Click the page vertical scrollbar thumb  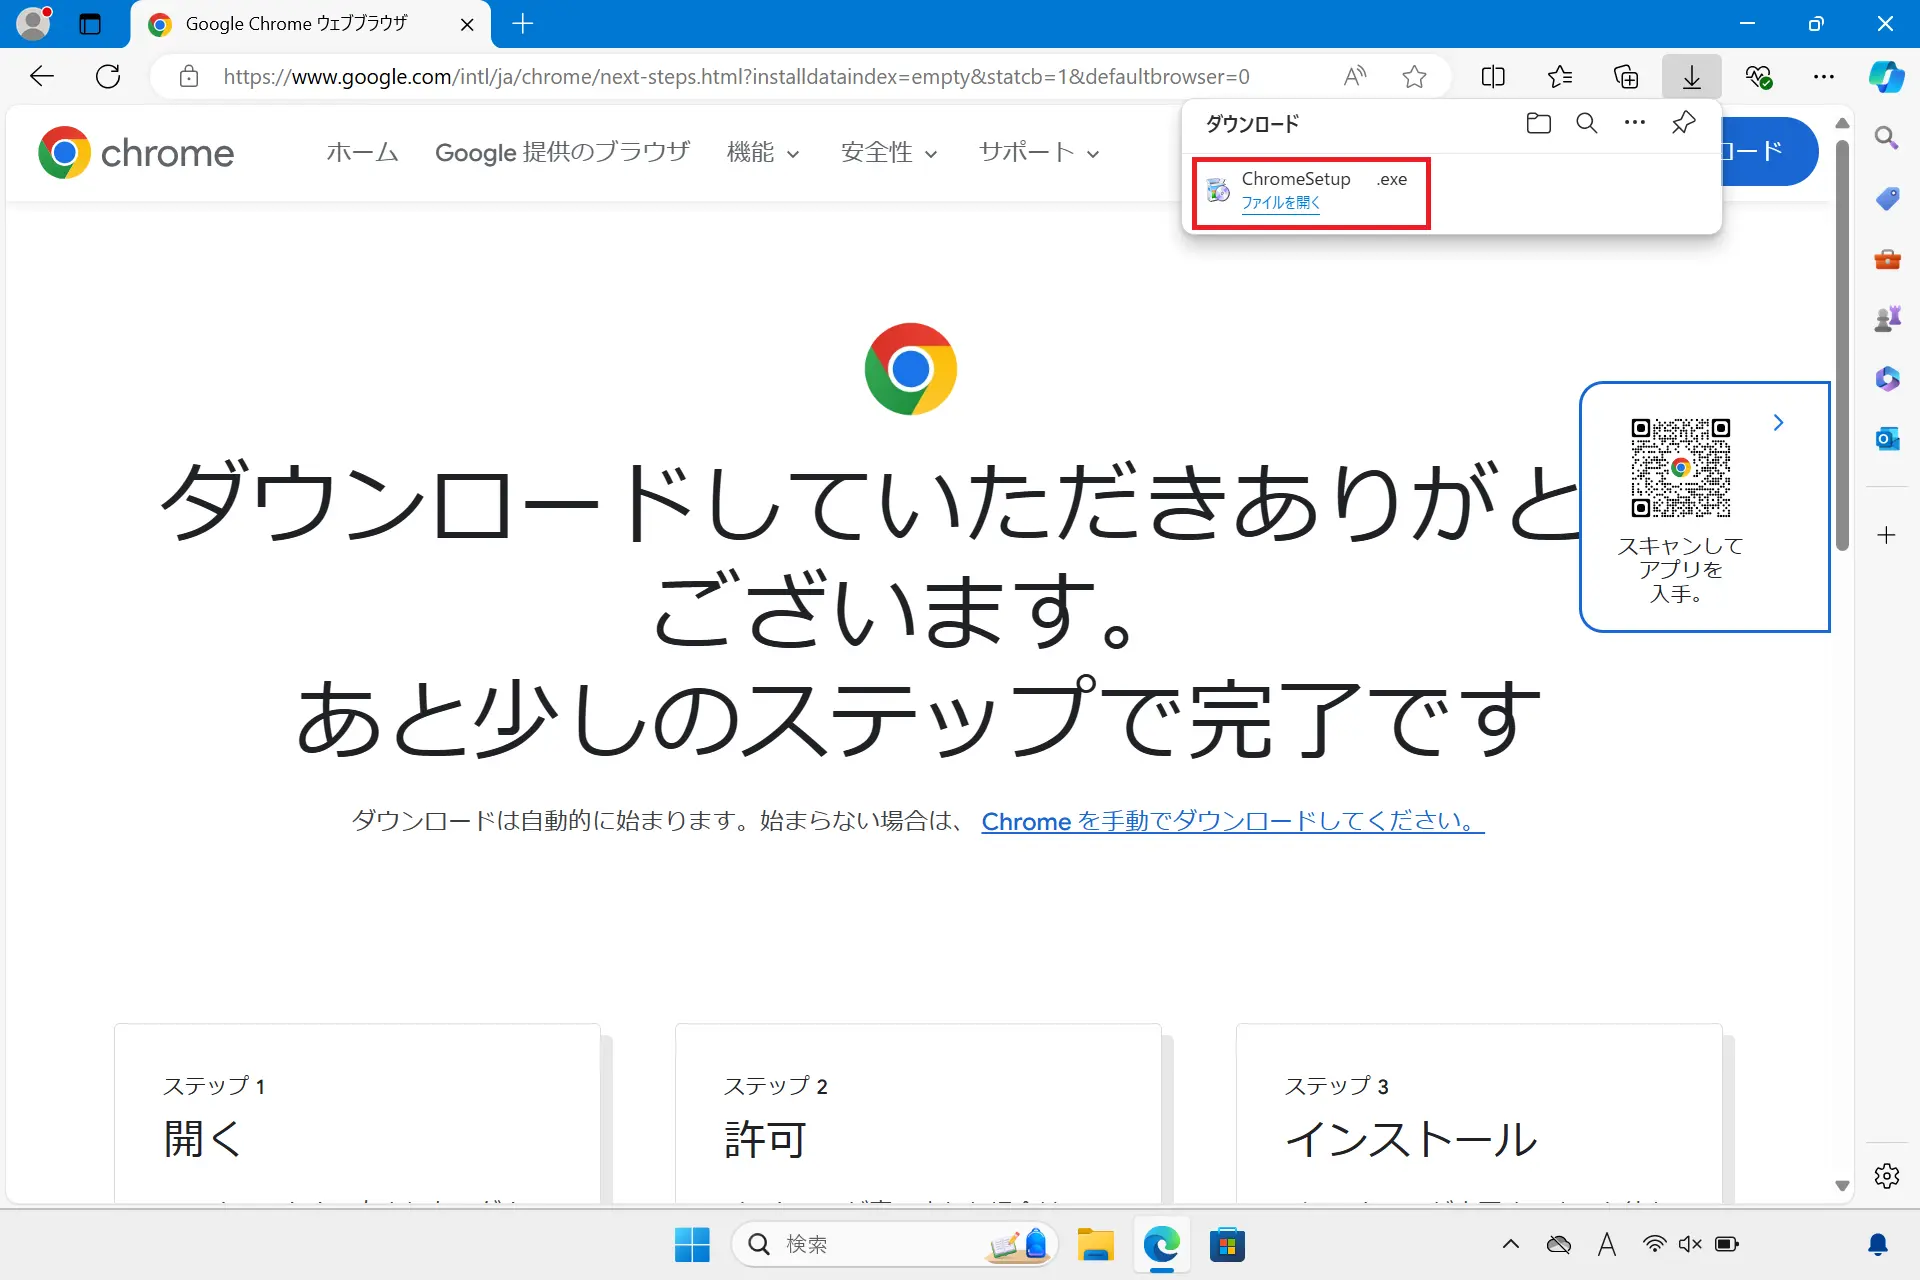tap(1842, 345)
